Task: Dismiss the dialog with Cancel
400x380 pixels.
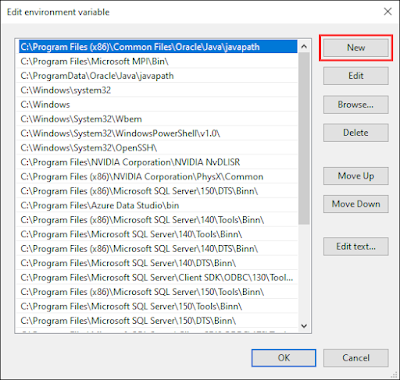Action: click(x=356, y=358)
